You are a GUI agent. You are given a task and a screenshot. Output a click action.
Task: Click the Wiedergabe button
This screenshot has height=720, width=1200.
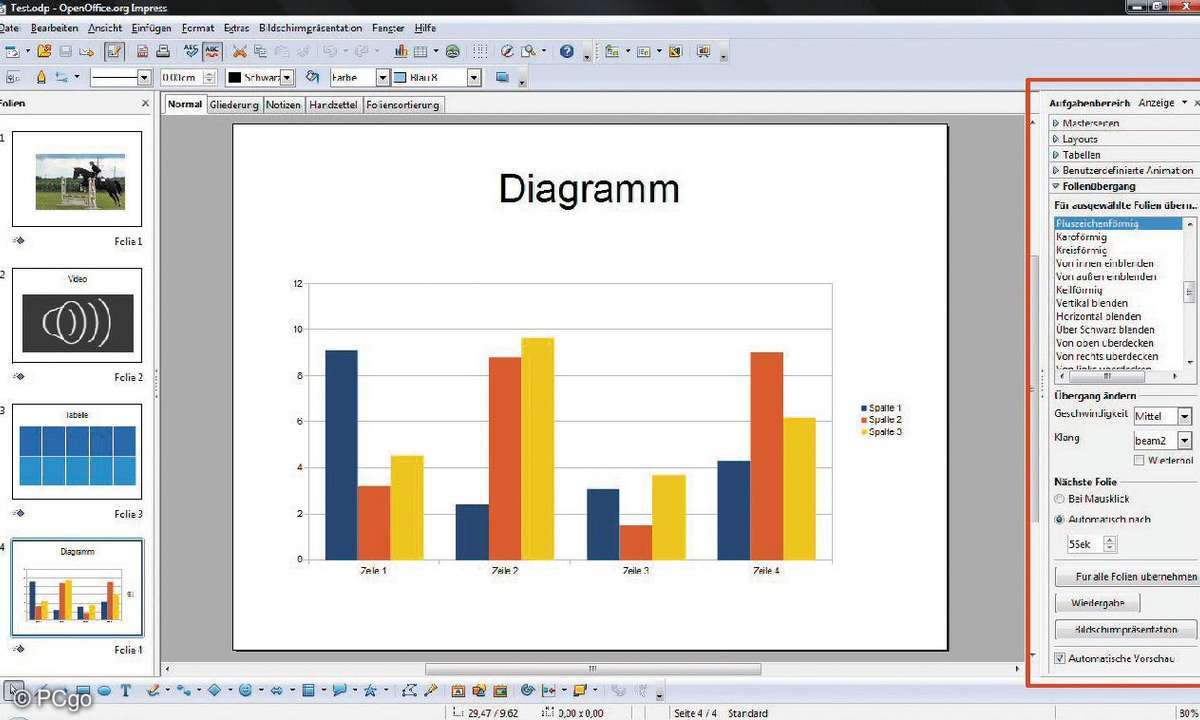tap(1097, 603)
